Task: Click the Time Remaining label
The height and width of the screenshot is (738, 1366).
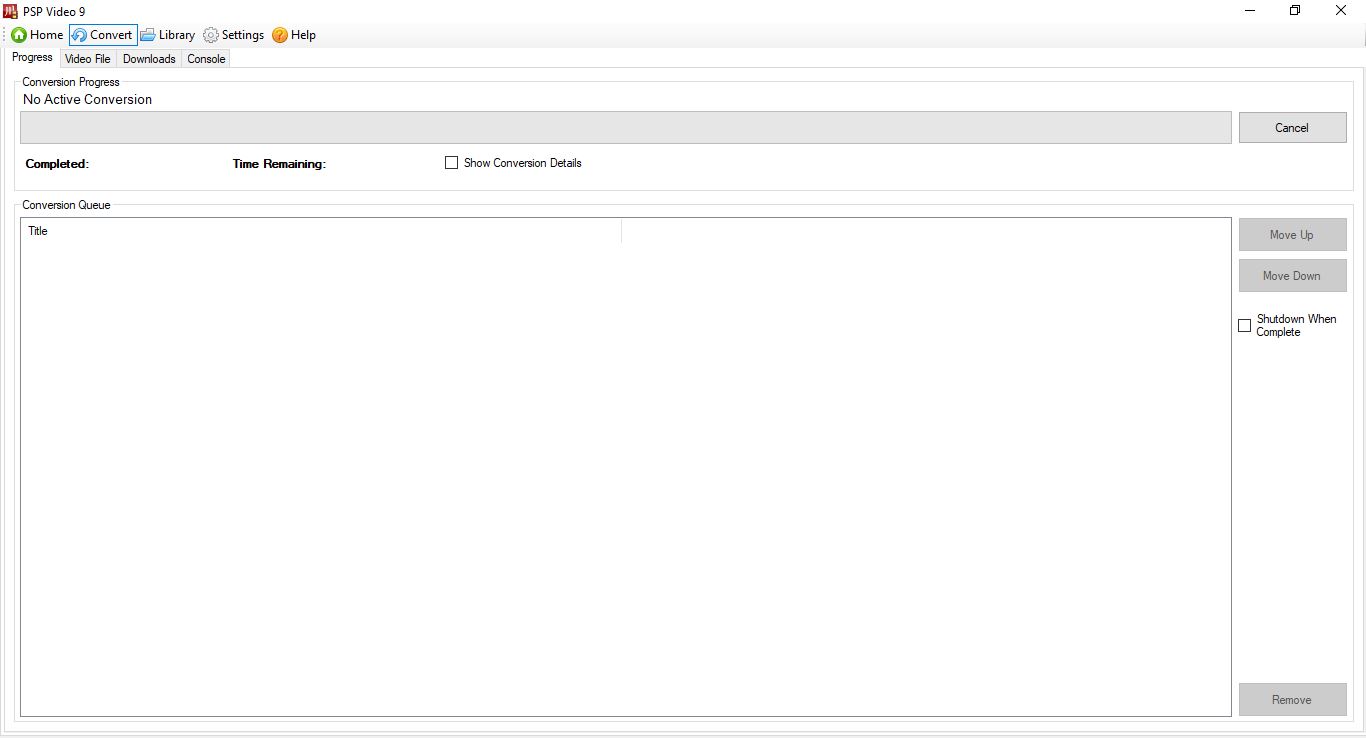Action: click(x=279, y=164)
